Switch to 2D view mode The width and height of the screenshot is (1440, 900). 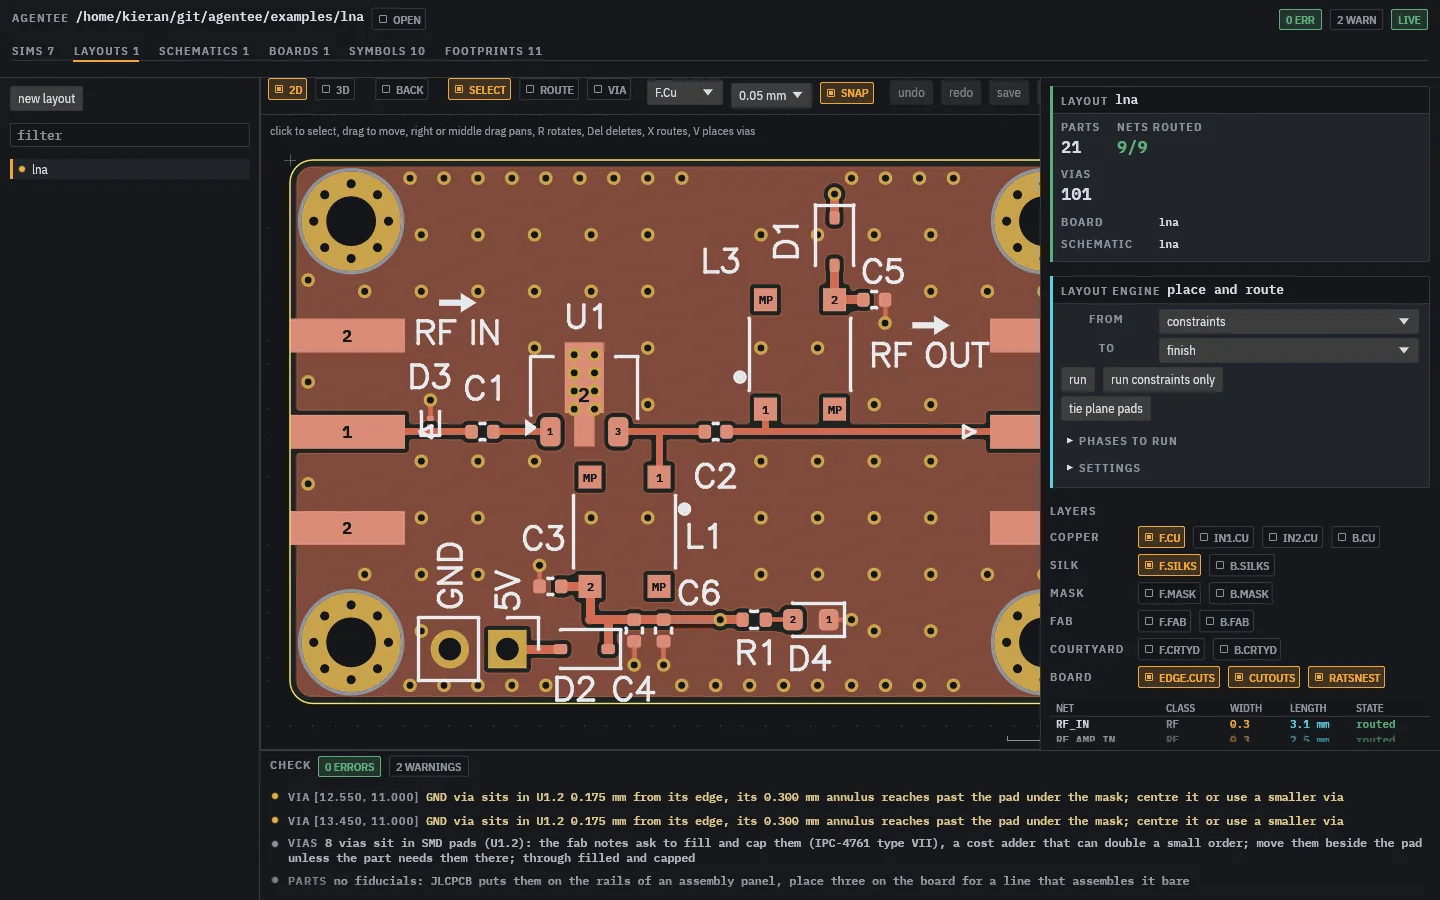point(288,90)
